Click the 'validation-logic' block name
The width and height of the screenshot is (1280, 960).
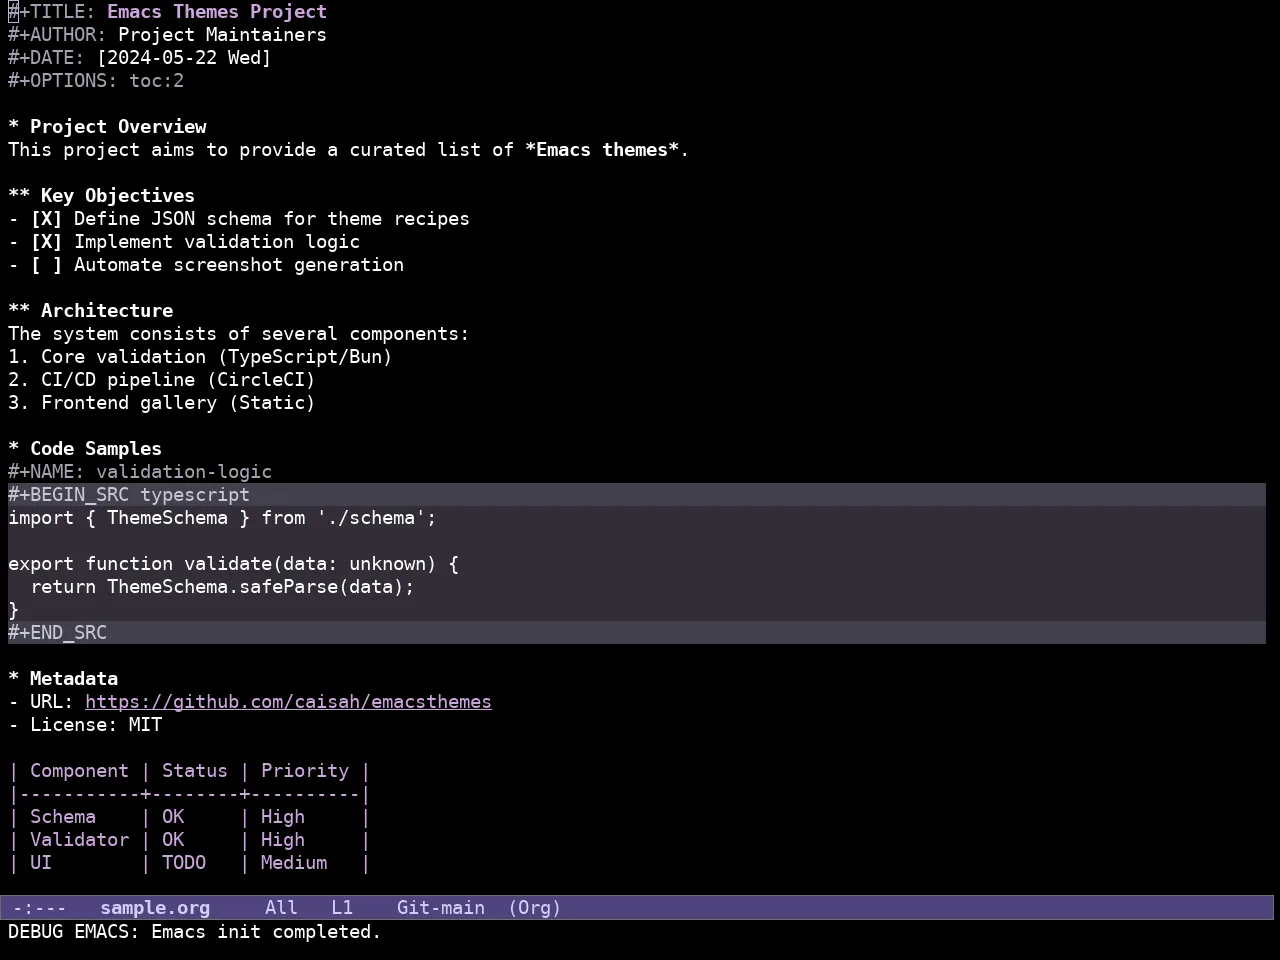184,472
